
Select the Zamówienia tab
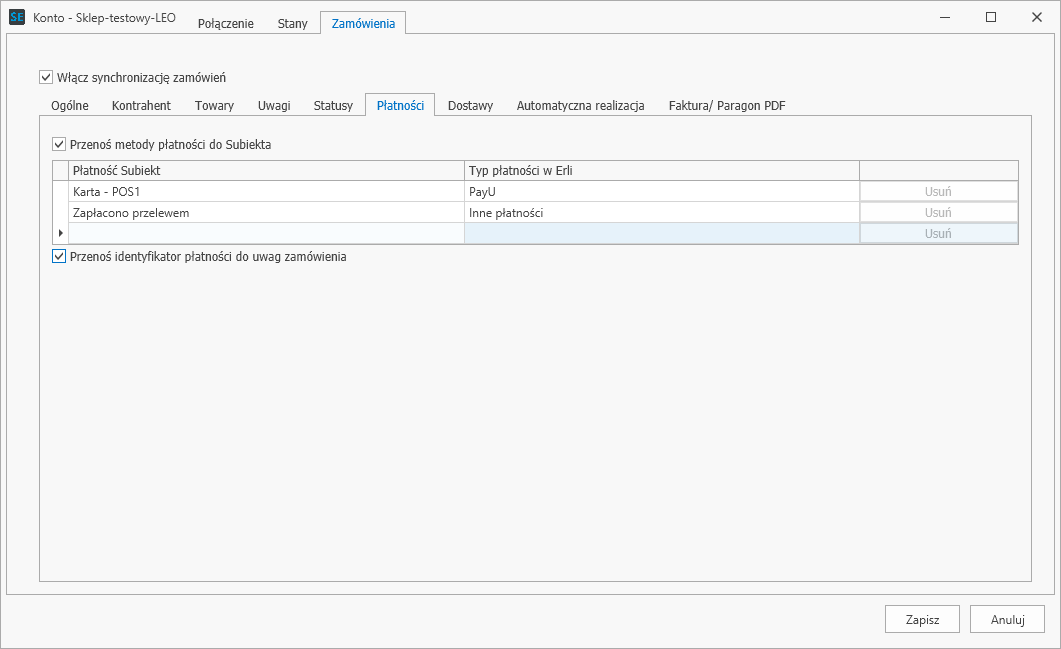tap(363, 23)
